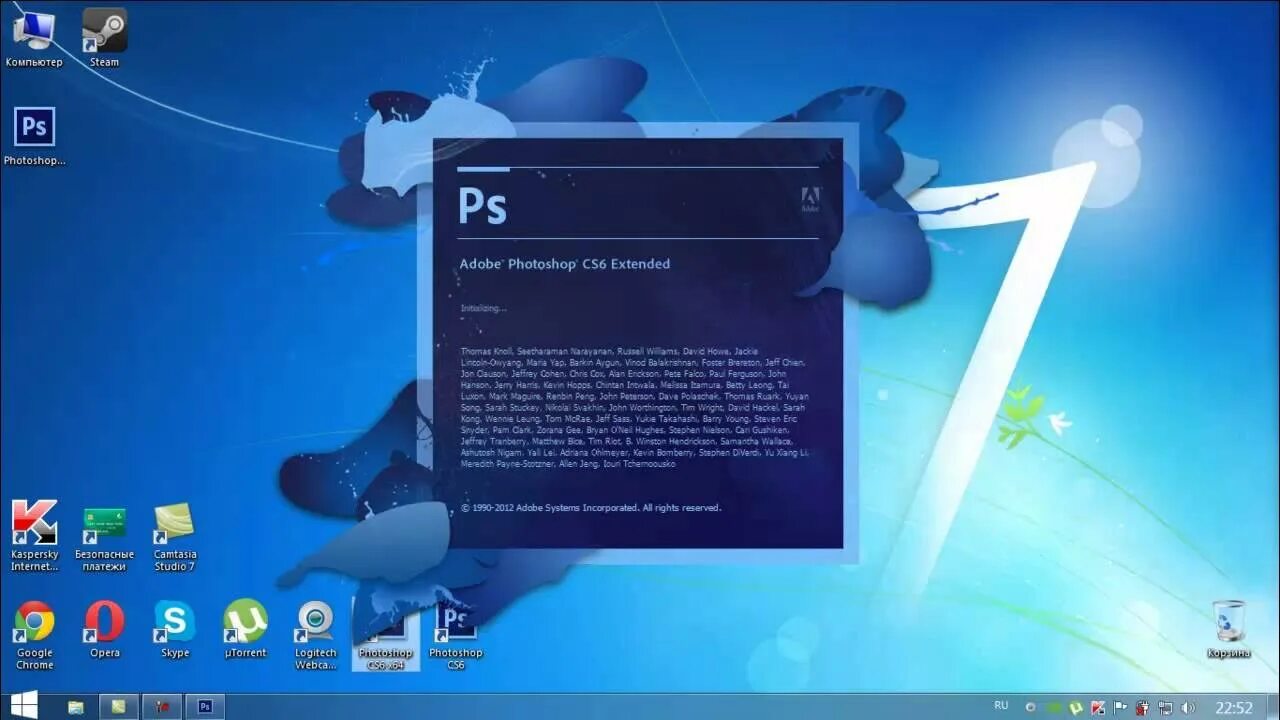
Task: Open Action Center flag tray icon
Action: 1120,707
